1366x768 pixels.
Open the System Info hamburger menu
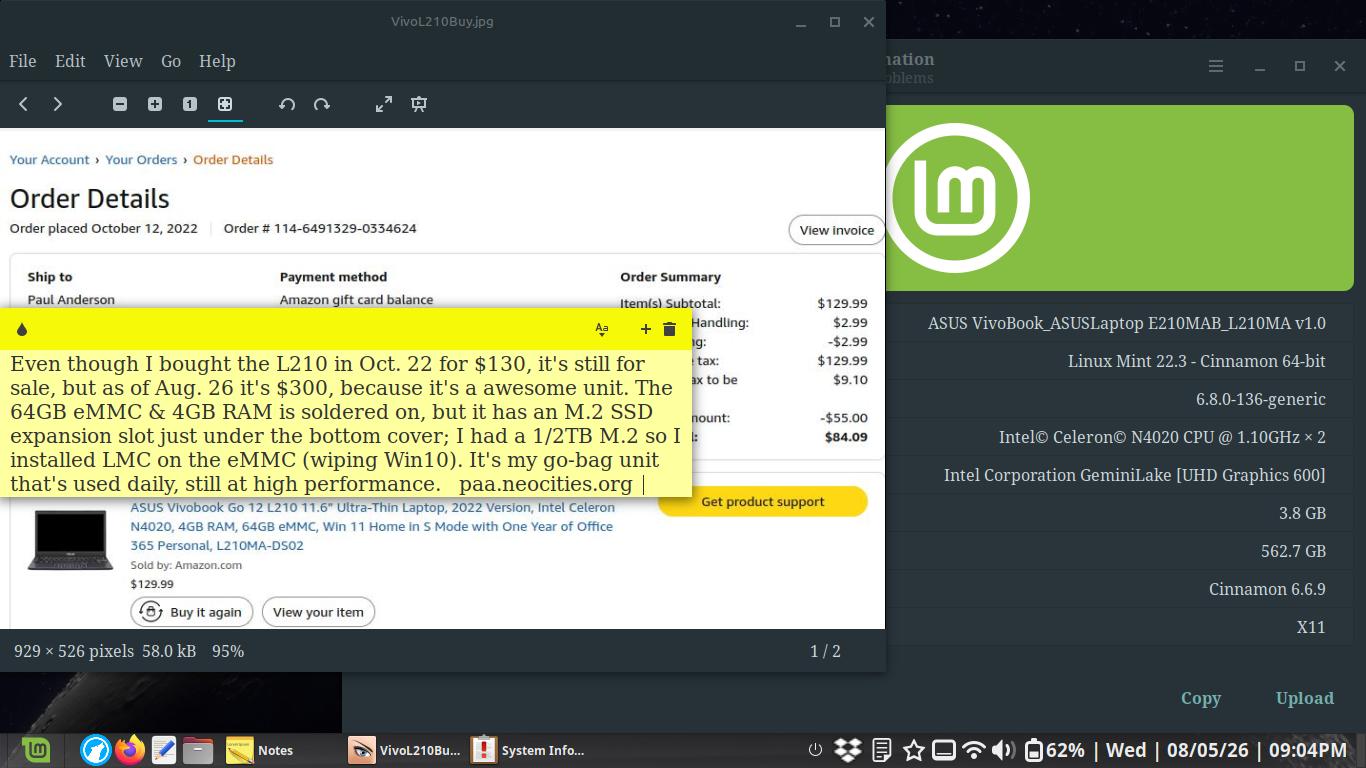coord(1216,66)
